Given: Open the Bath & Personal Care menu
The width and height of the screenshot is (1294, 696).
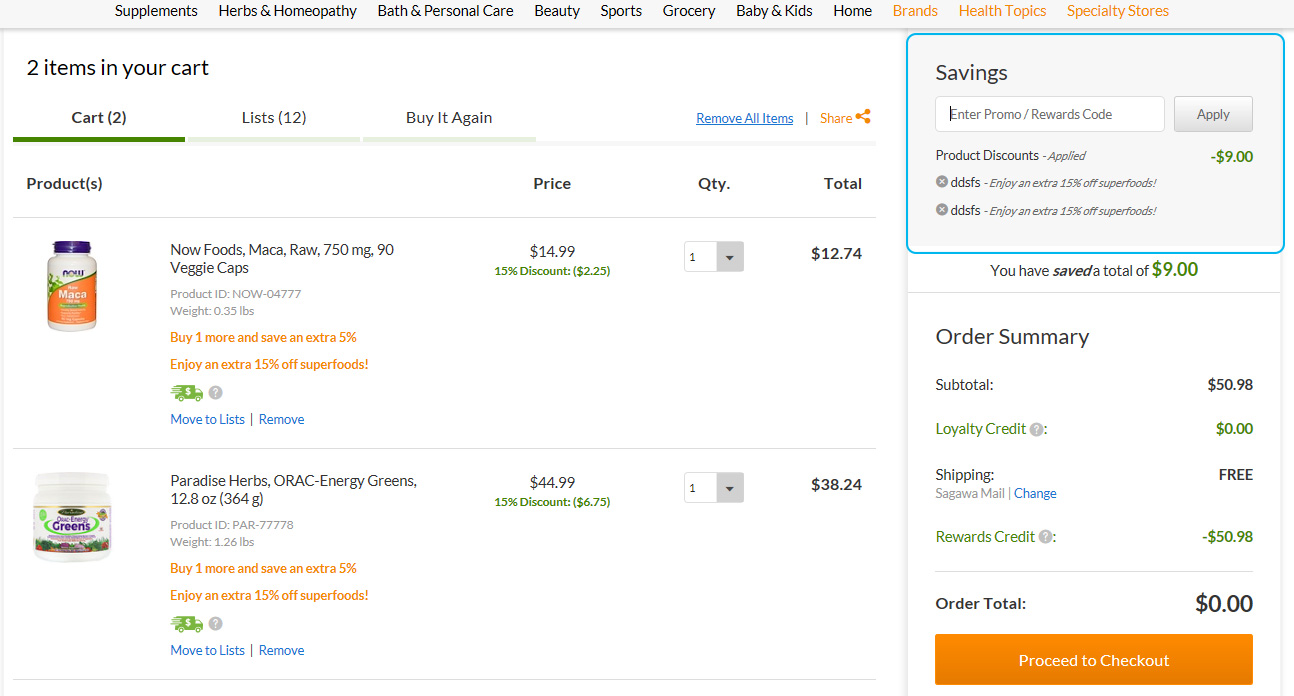Looking at the screenshot, I should coord(446,11).
